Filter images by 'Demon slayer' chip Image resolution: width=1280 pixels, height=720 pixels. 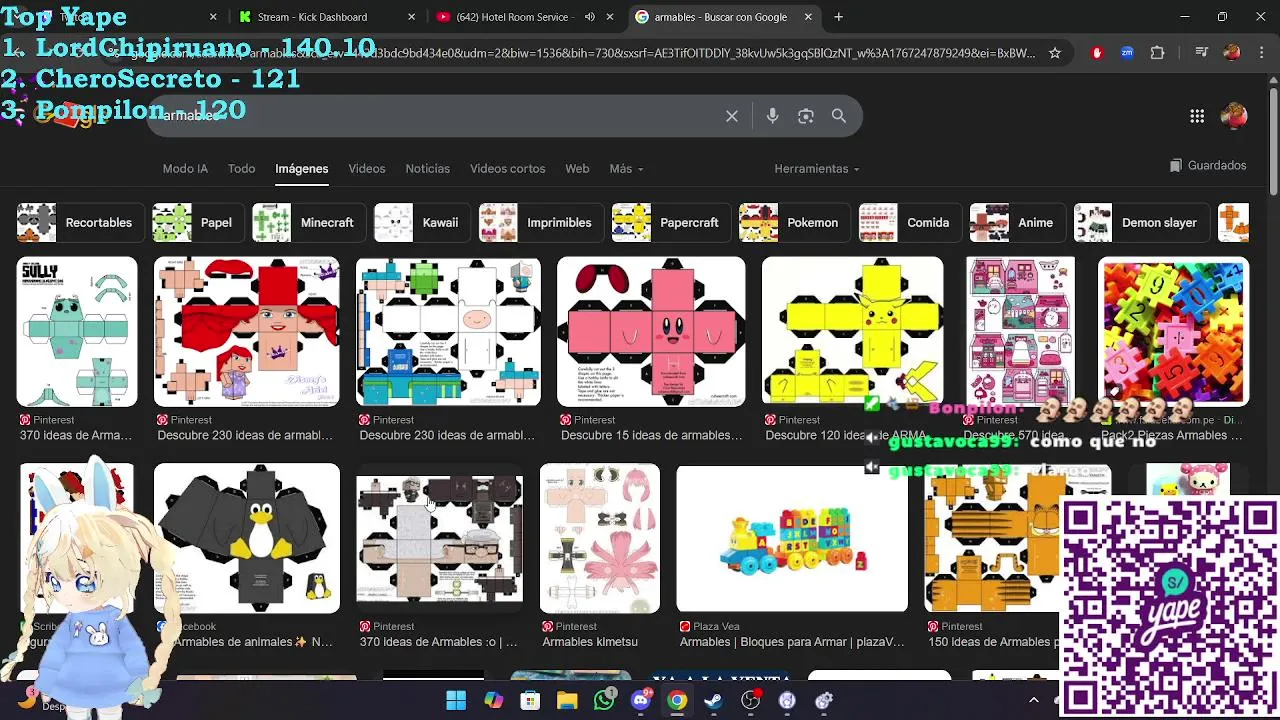tap(1141, 223)
